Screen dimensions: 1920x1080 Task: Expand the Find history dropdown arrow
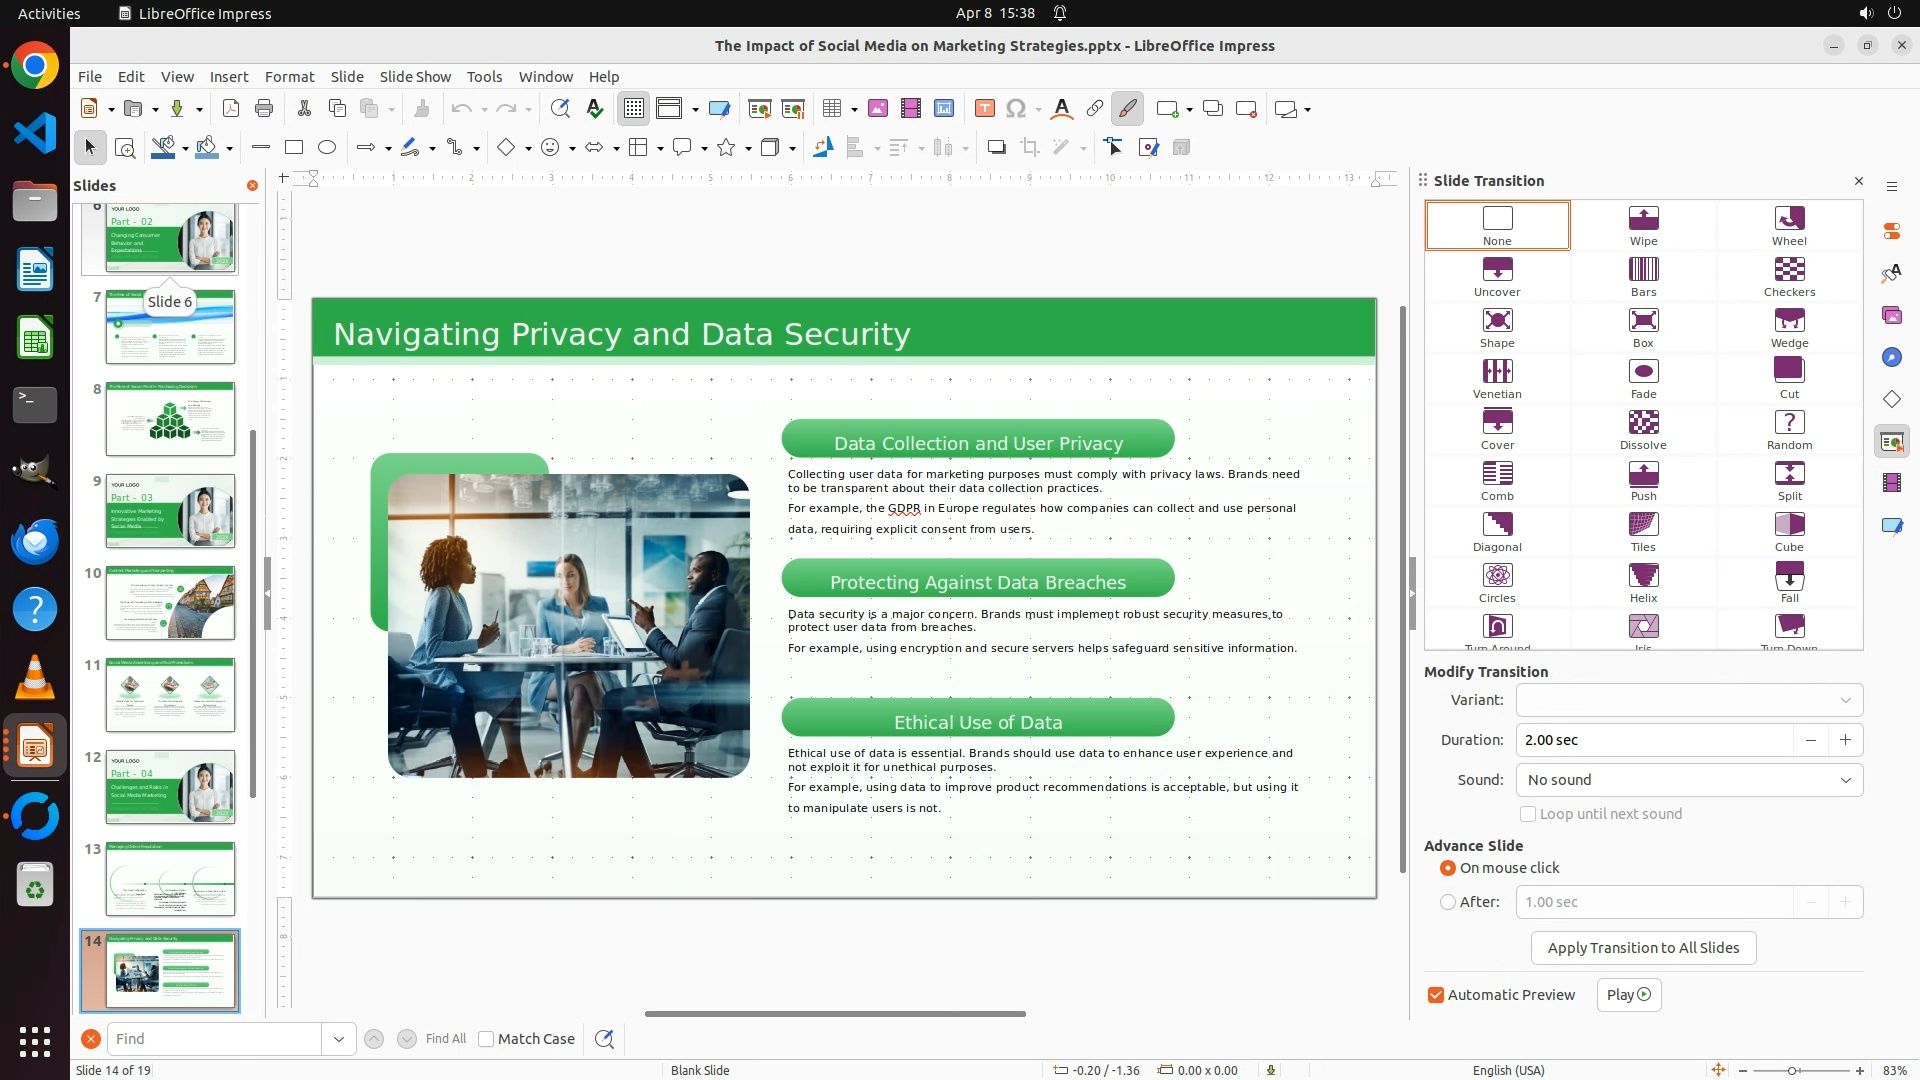tap(339, 1039)
